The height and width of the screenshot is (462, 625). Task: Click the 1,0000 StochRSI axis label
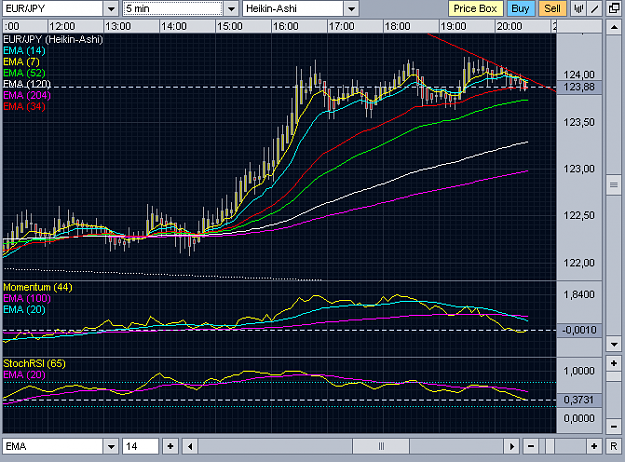(x=579, y=371)
